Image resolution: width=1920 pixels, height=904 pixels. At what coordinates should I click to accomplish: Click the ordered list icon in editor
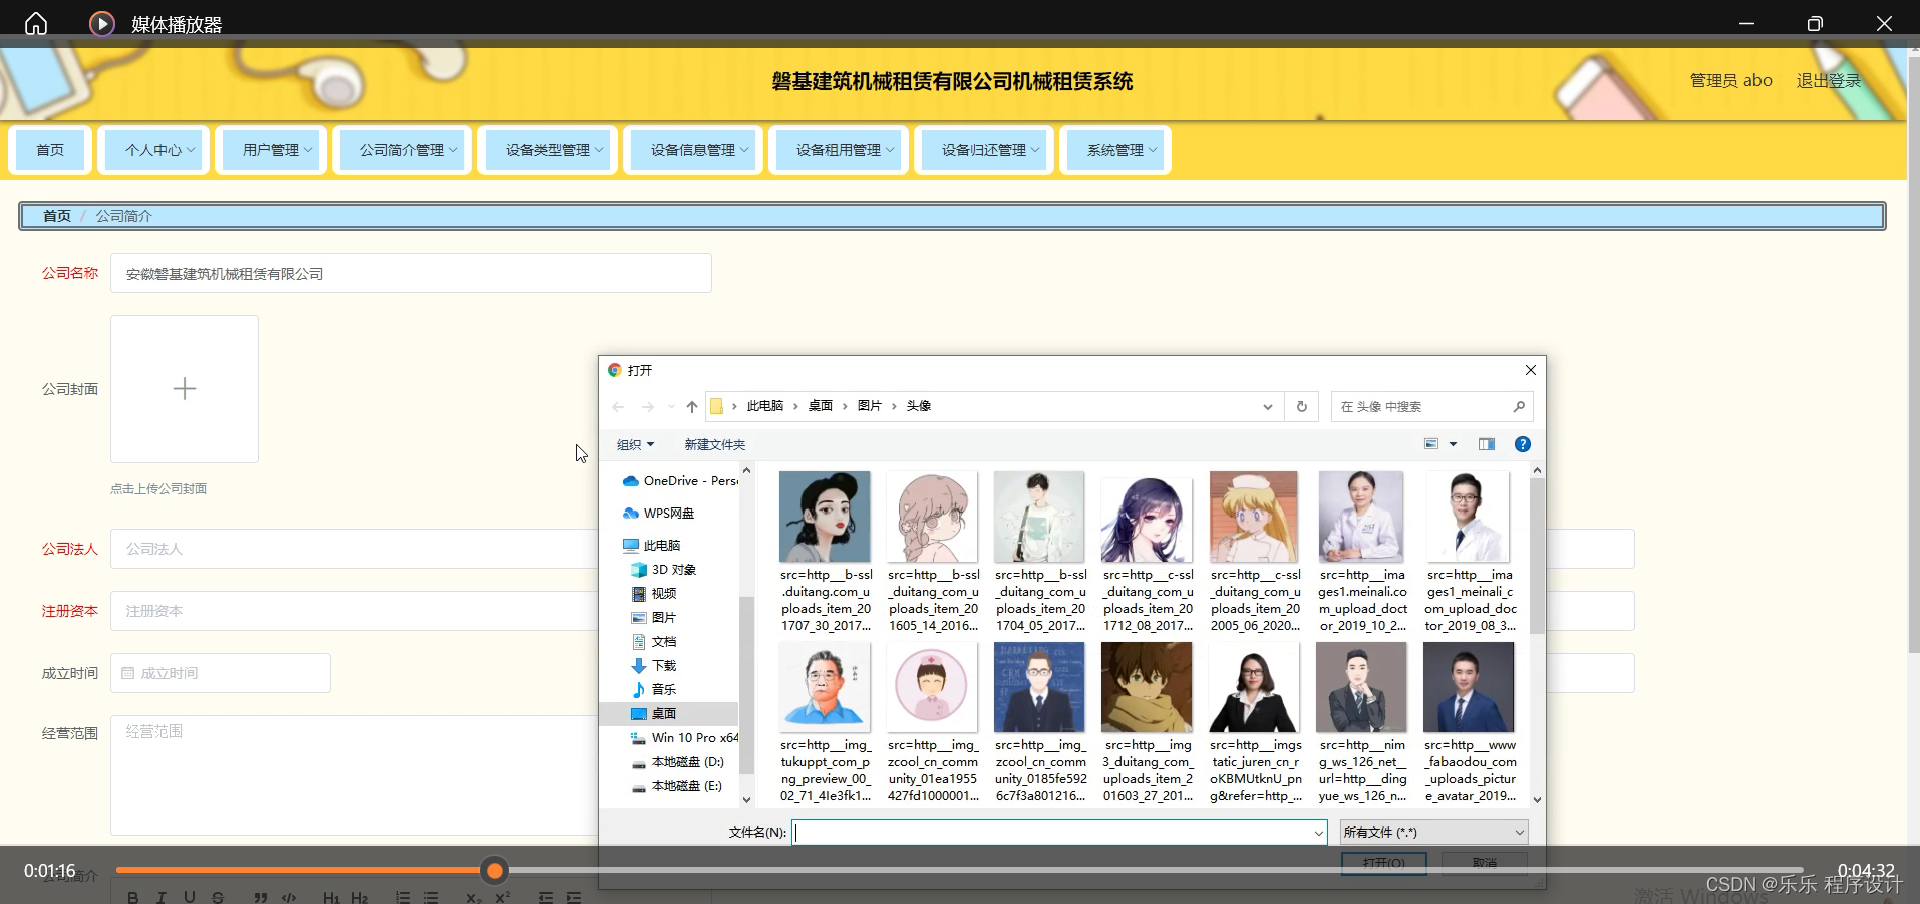403,897
